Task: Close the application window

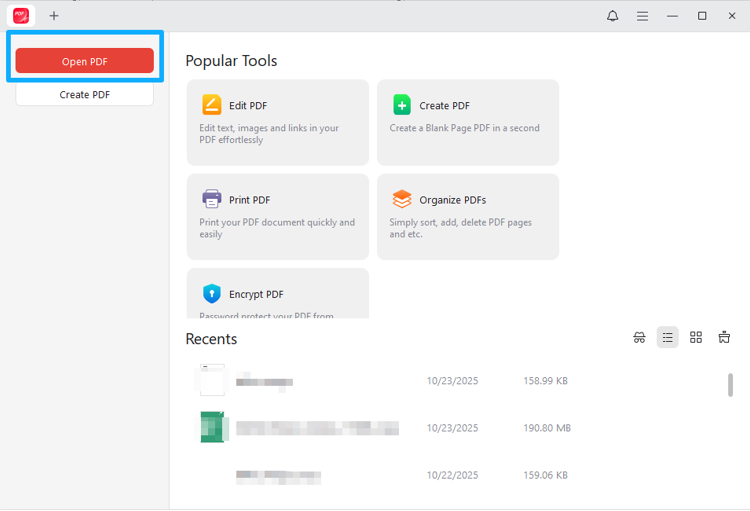Action: click(x=732, y=16)
